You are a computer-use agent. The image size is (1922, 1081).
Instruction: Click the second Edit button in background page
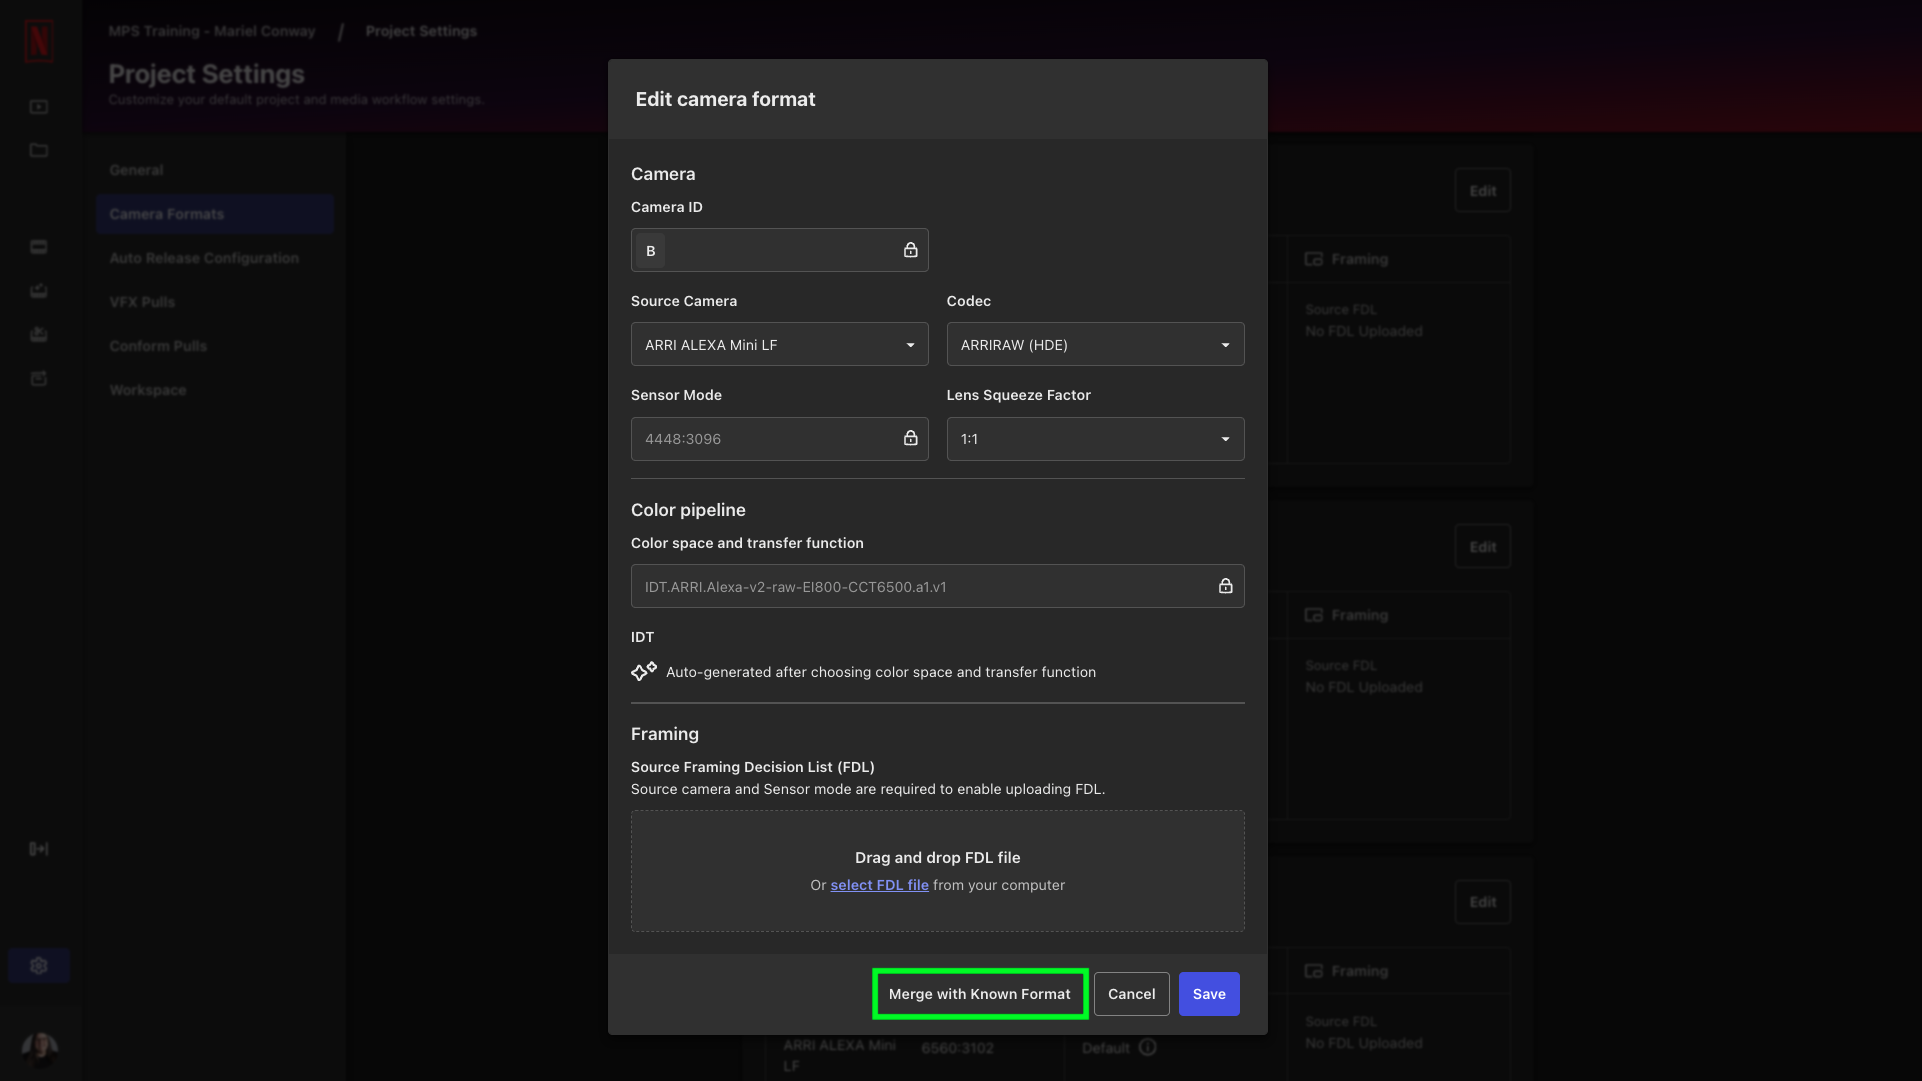tap(1482, 547)
